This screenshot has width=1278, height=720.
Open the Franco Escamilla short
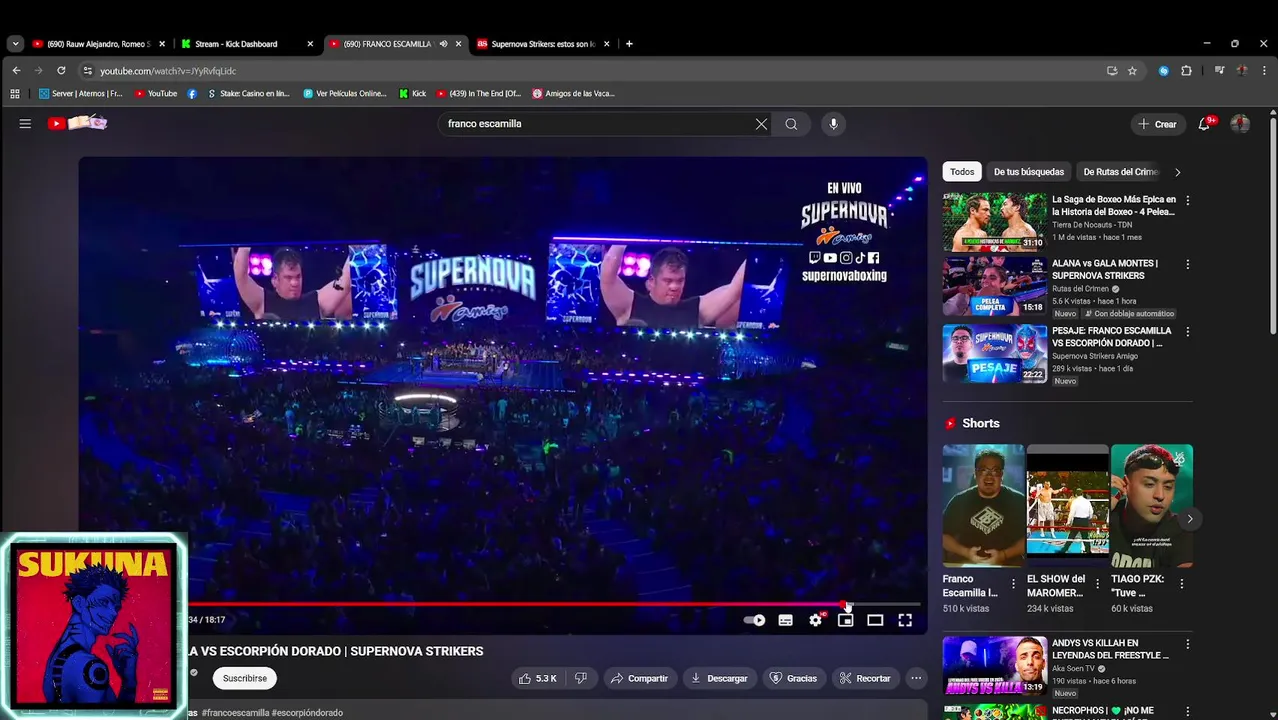(x=983, y=506)
